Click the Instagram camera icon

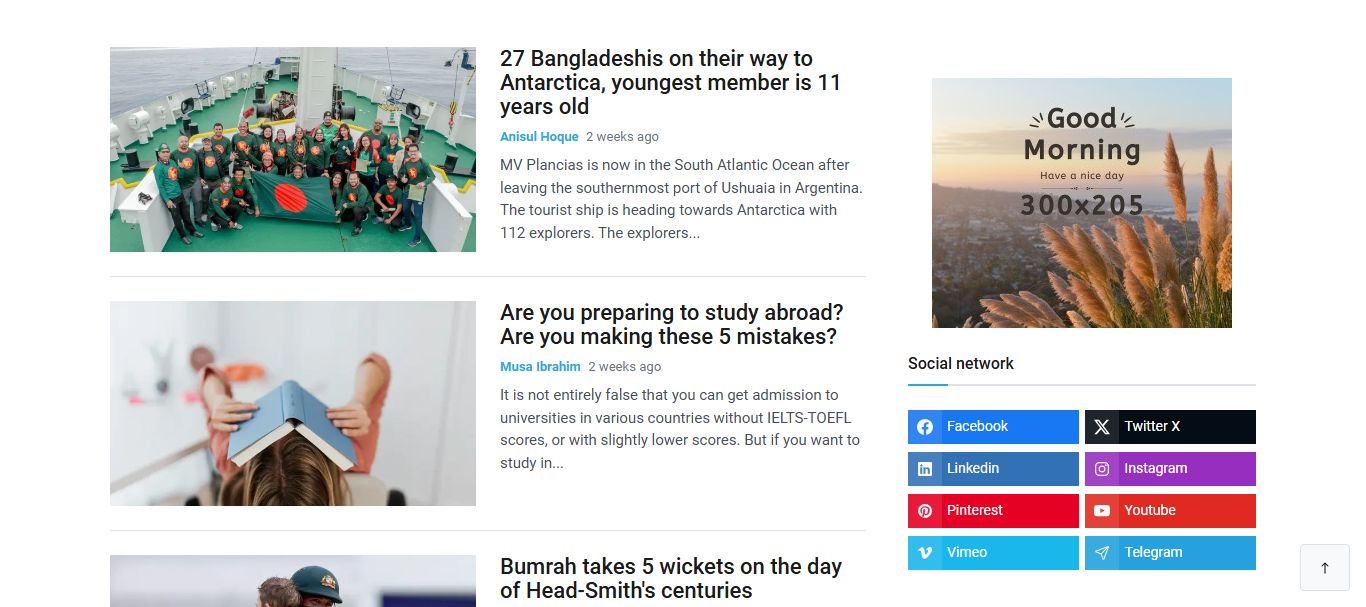[1102, 469]
